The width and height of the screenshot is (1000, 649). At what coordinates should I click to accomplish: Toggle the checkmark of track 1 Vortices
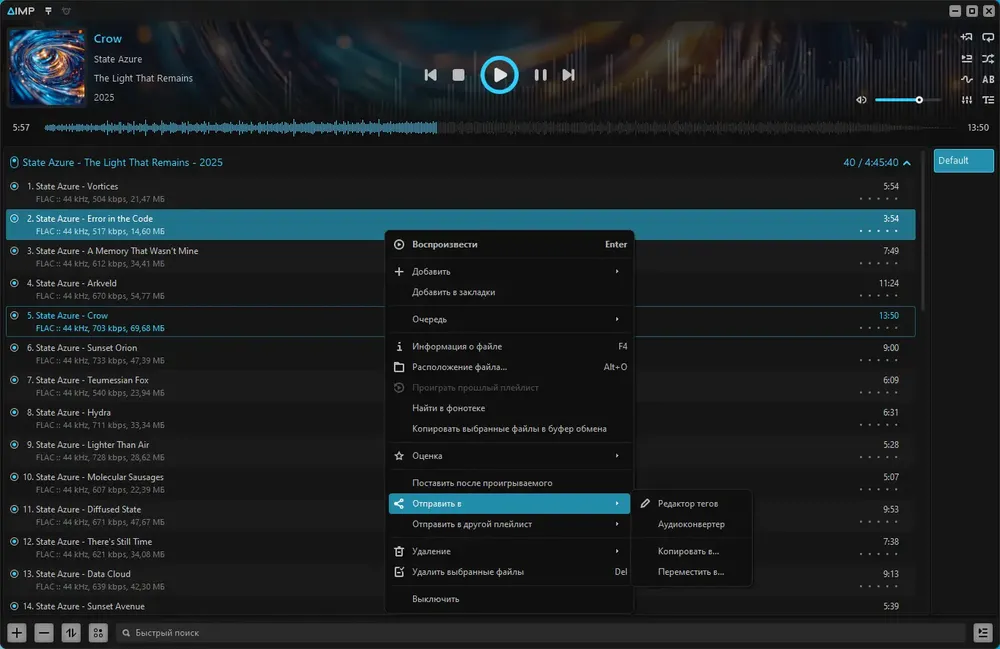(14, 186)
